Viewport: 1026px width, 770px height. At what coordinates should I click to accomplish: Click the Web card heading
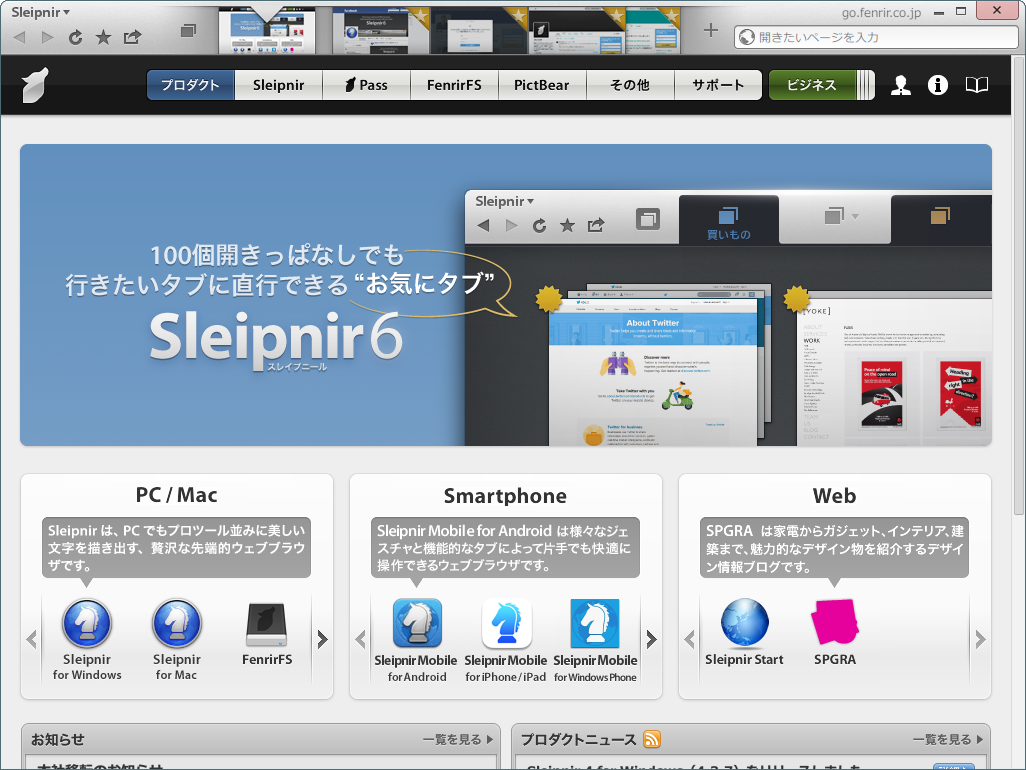point(834,496)
